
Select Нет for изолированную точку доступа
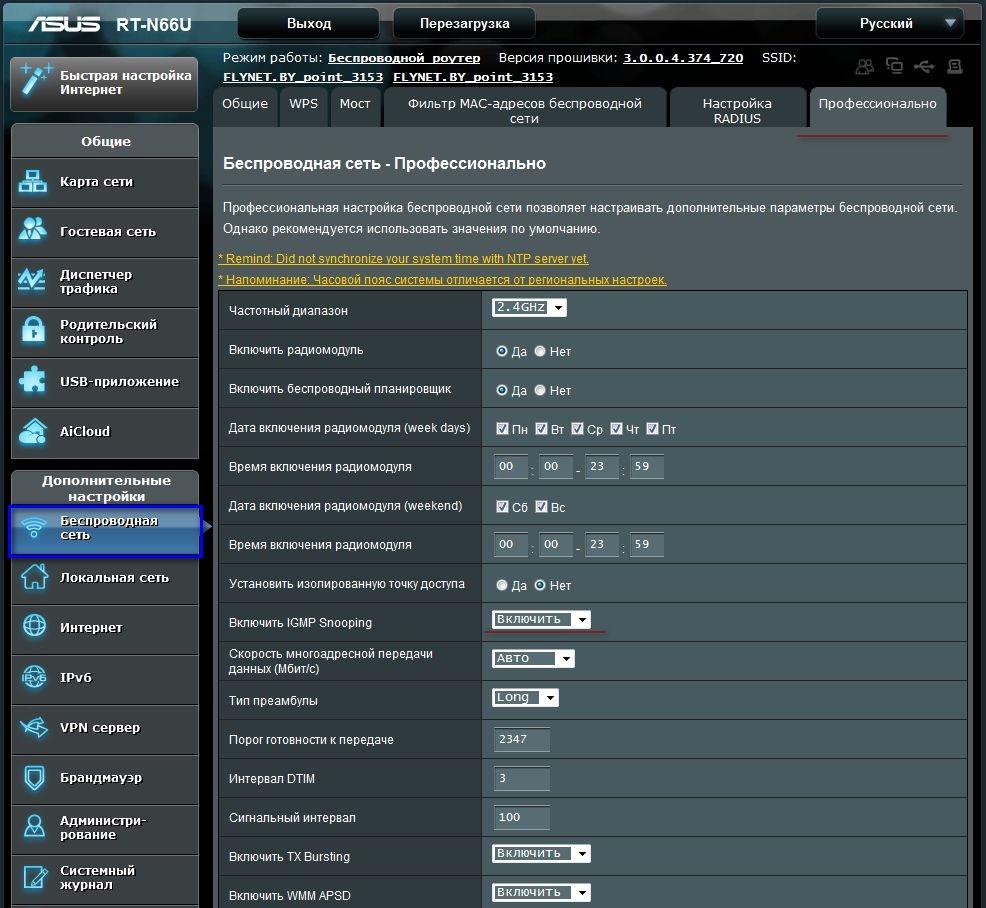click(540, 585)
